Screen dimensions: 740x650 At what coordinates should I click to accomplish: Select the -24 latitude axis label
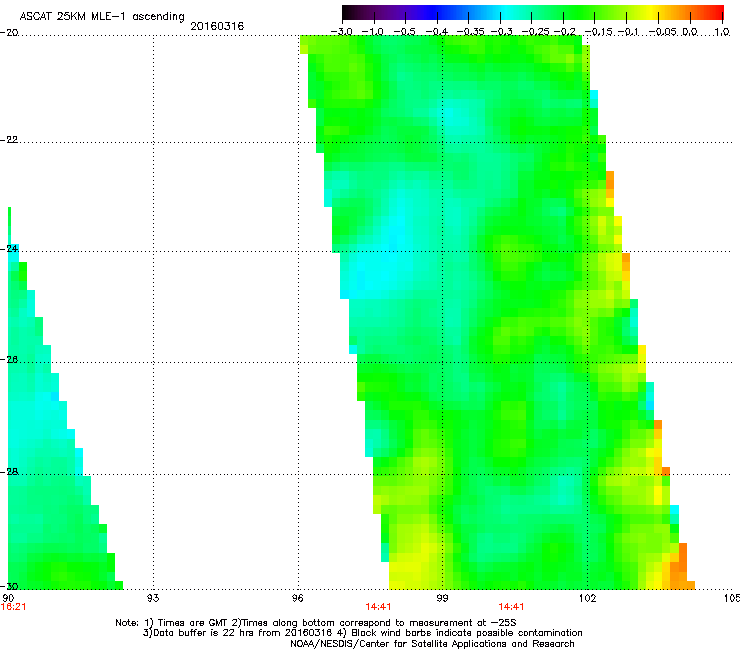pyautogui.click(x=9, y=248)
